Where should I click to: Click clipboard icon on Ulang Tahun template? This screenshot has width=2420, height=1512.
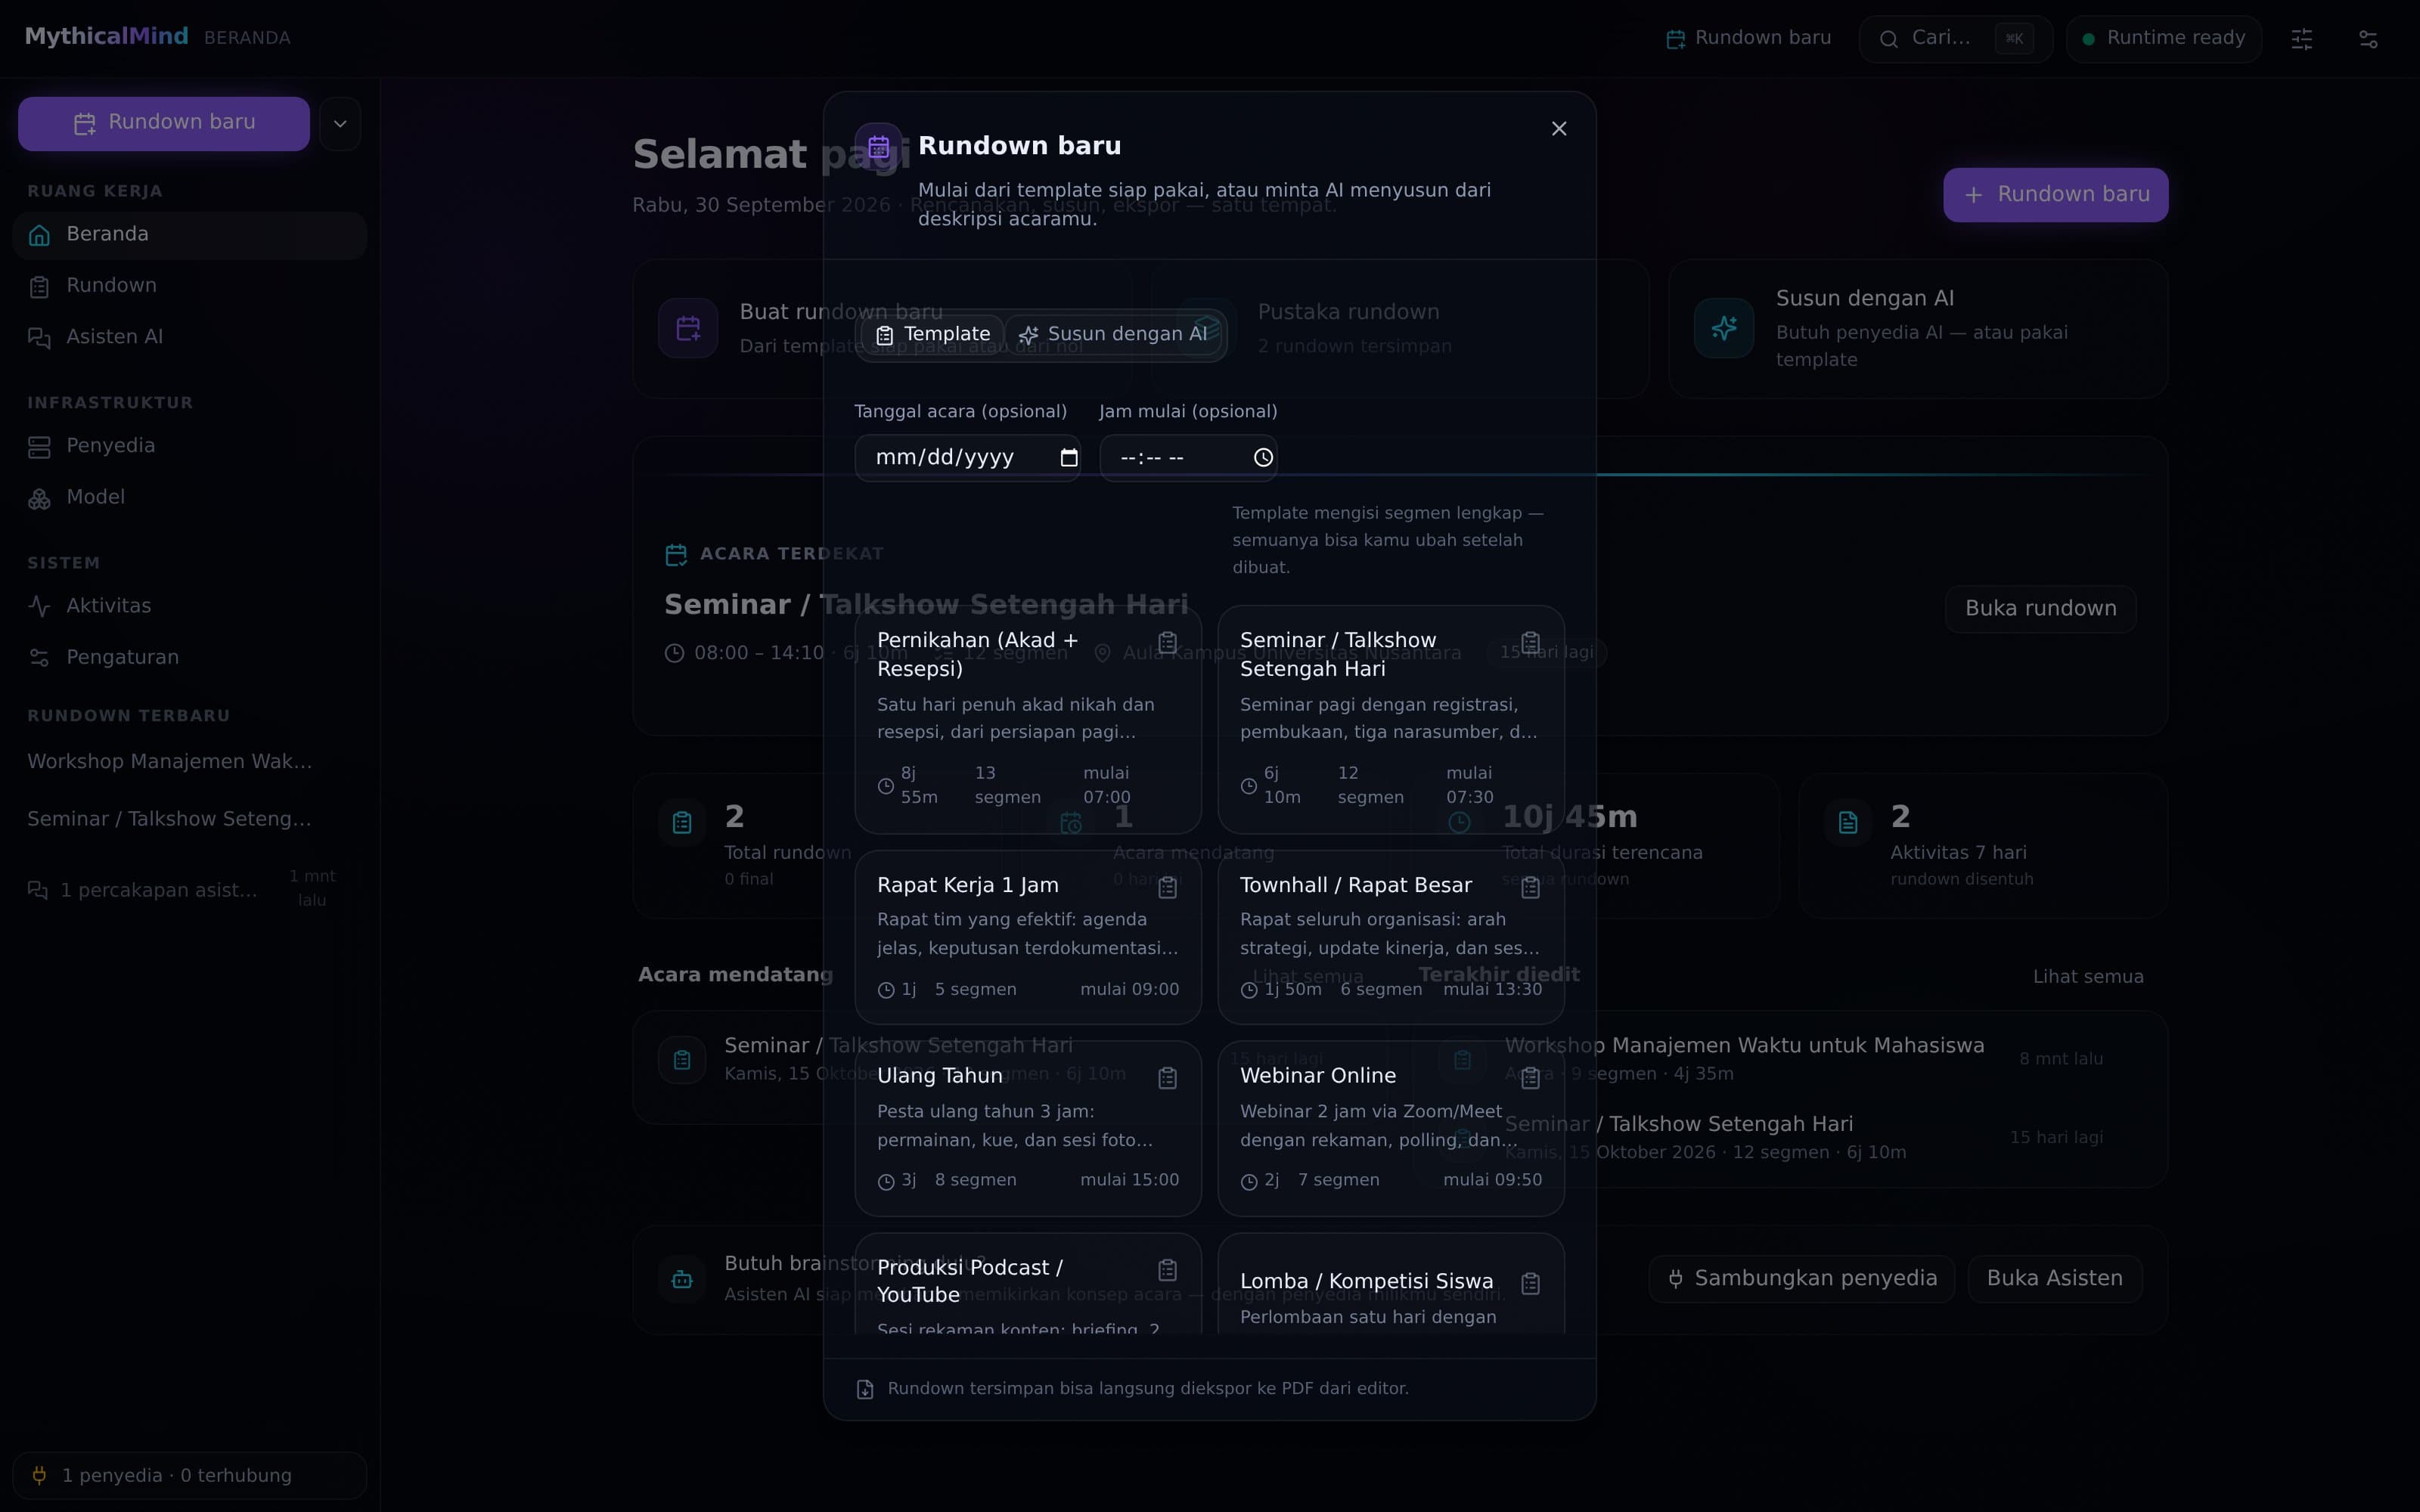pos(1167,1078)
